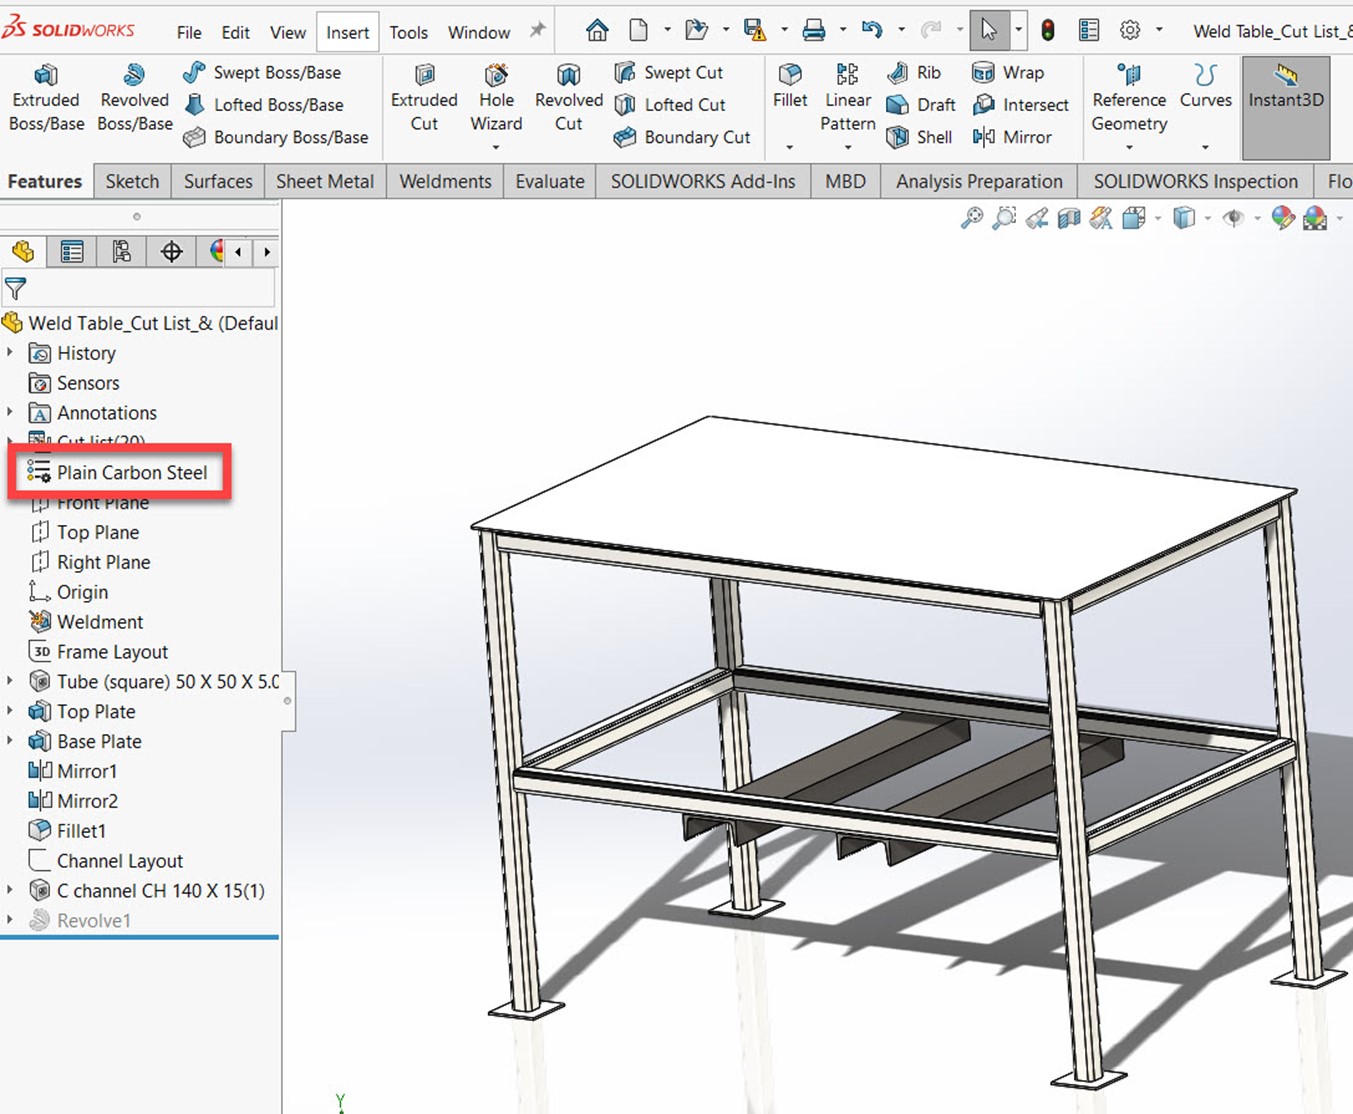Toggle Hide/Show Items visibility
The height and width of the screenshot is (1114, 1353).
[1236, 217]
